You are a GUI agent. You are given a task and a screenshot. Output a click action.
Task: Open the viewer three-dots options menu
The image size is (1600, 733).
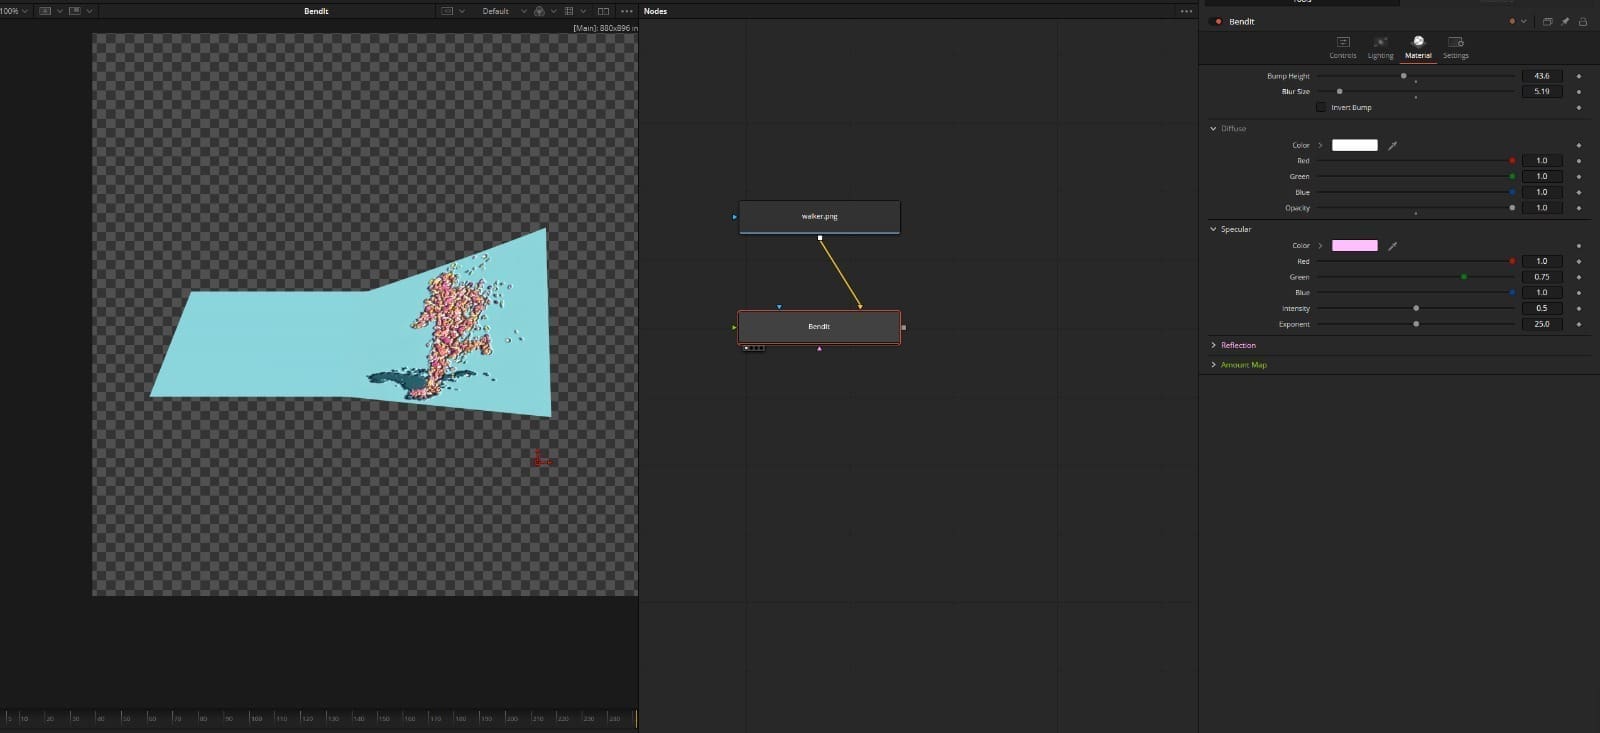(627, 11)
